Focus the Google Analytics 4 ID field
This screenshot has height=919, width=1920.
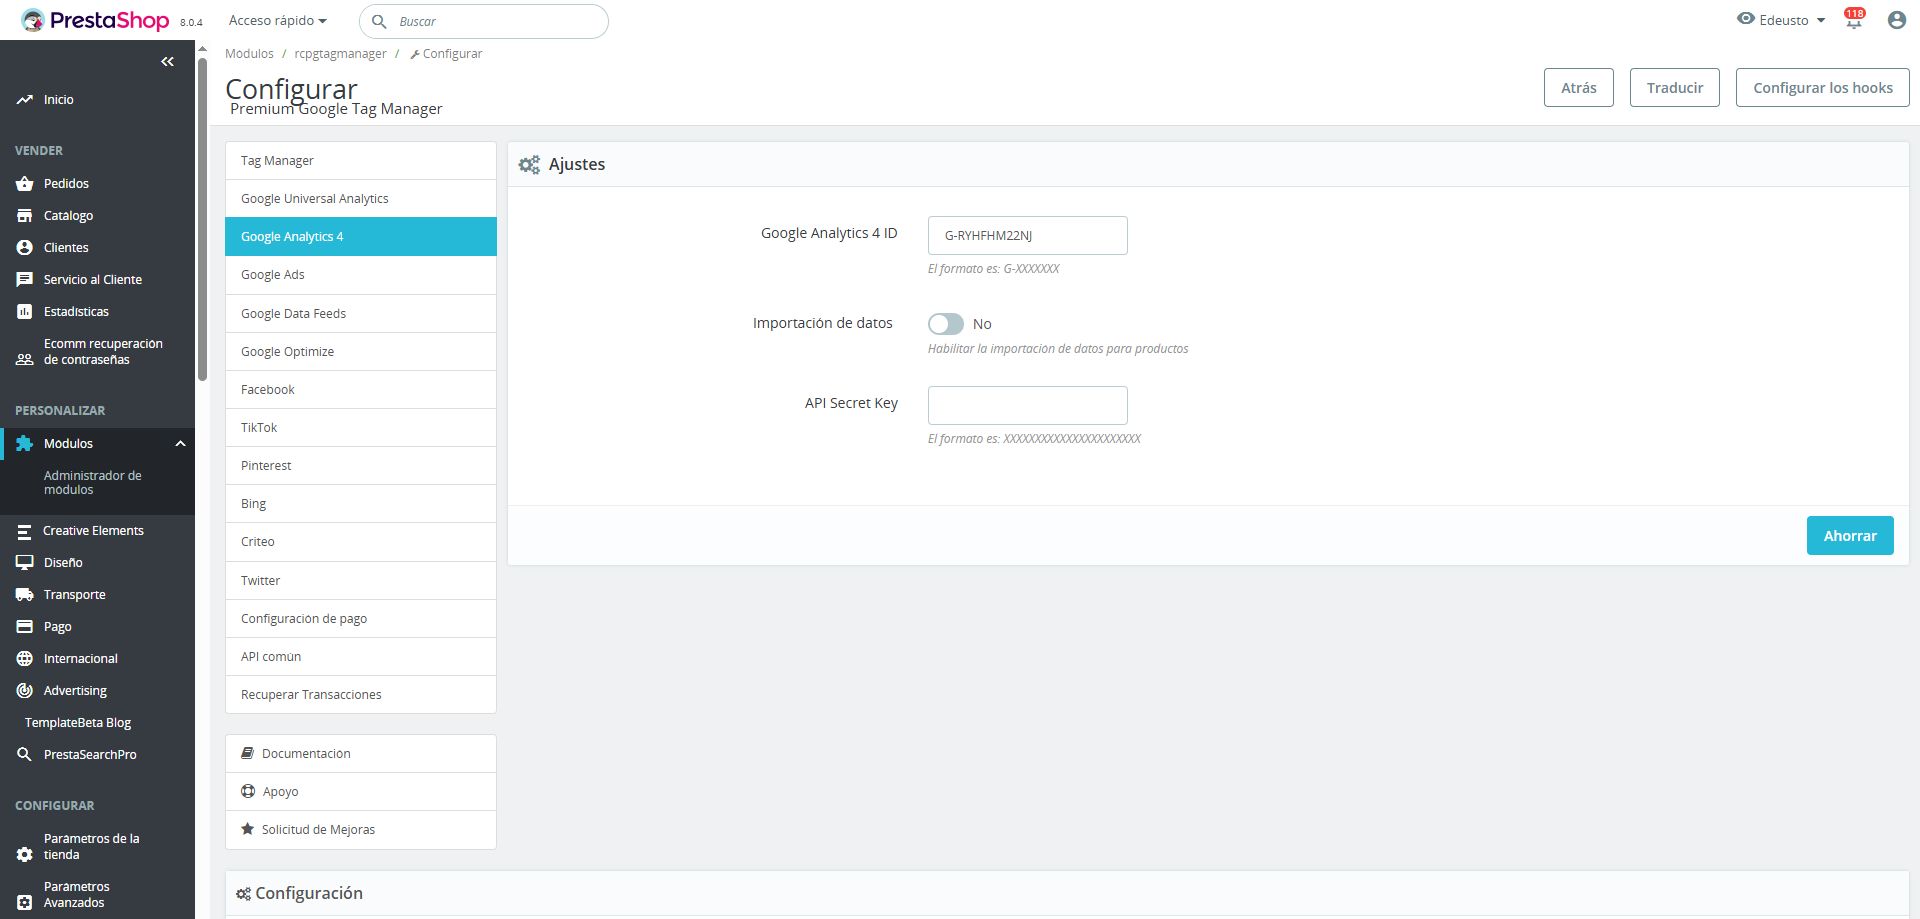[x=1028, y=236]
